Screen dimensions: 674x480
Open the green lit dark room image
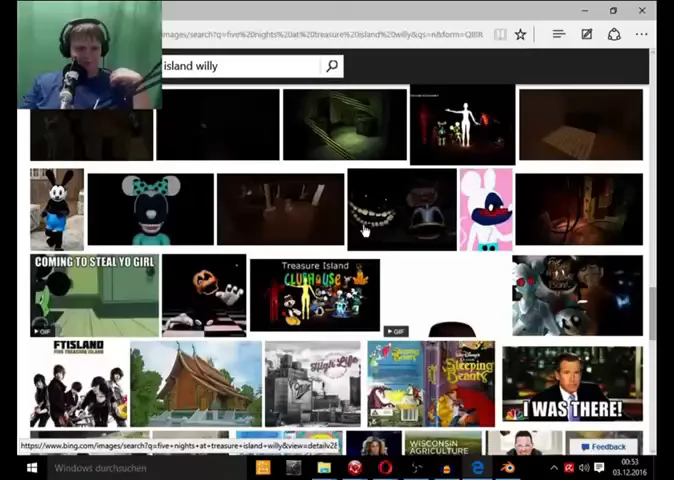click(345, 125)
